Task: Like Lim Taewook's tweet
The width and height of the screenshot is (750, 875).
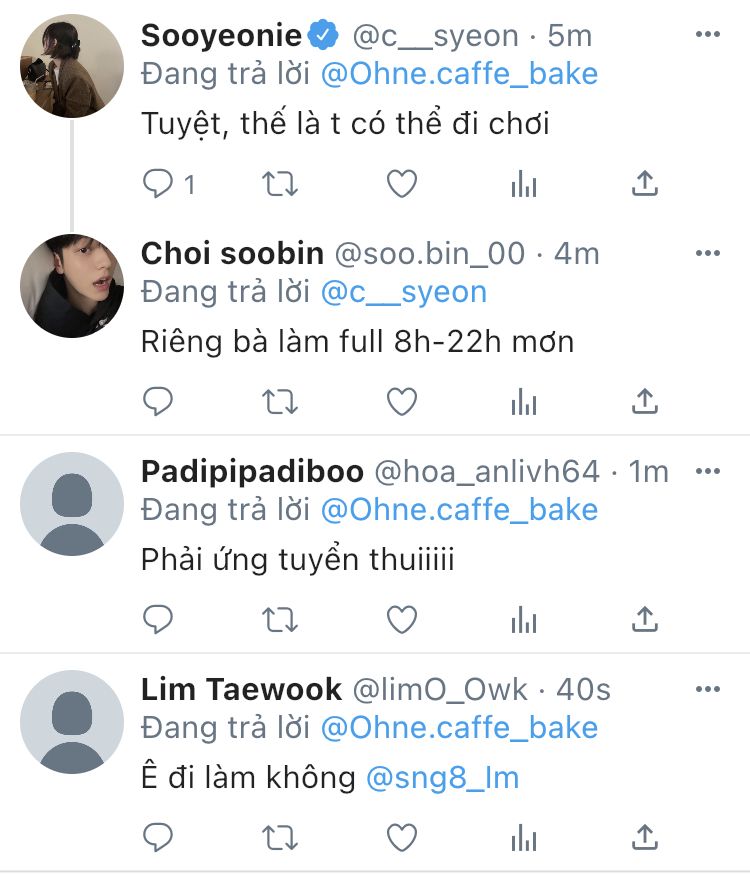Action: click(x=402, y=837)
